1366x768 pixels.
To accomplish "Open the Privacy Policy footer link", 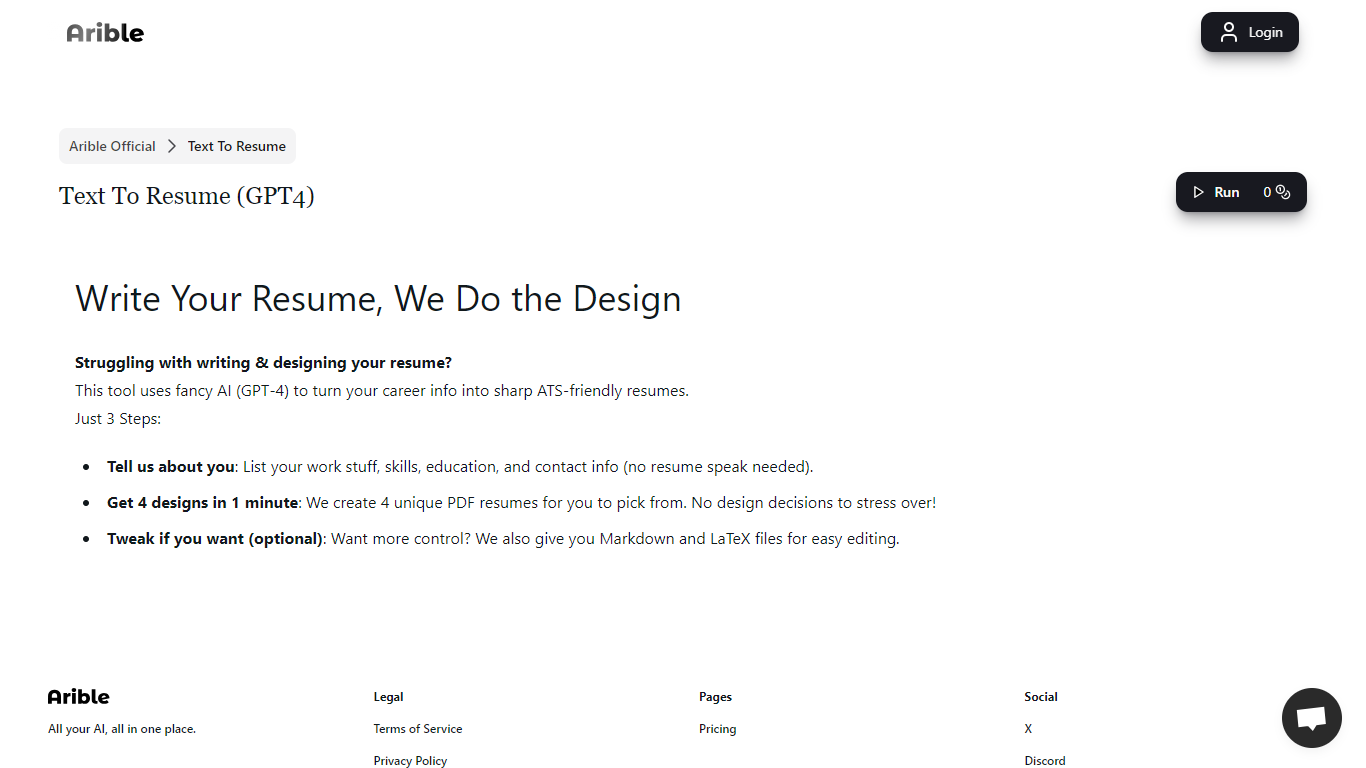I will pyautogui.click(x=410, y=761).
